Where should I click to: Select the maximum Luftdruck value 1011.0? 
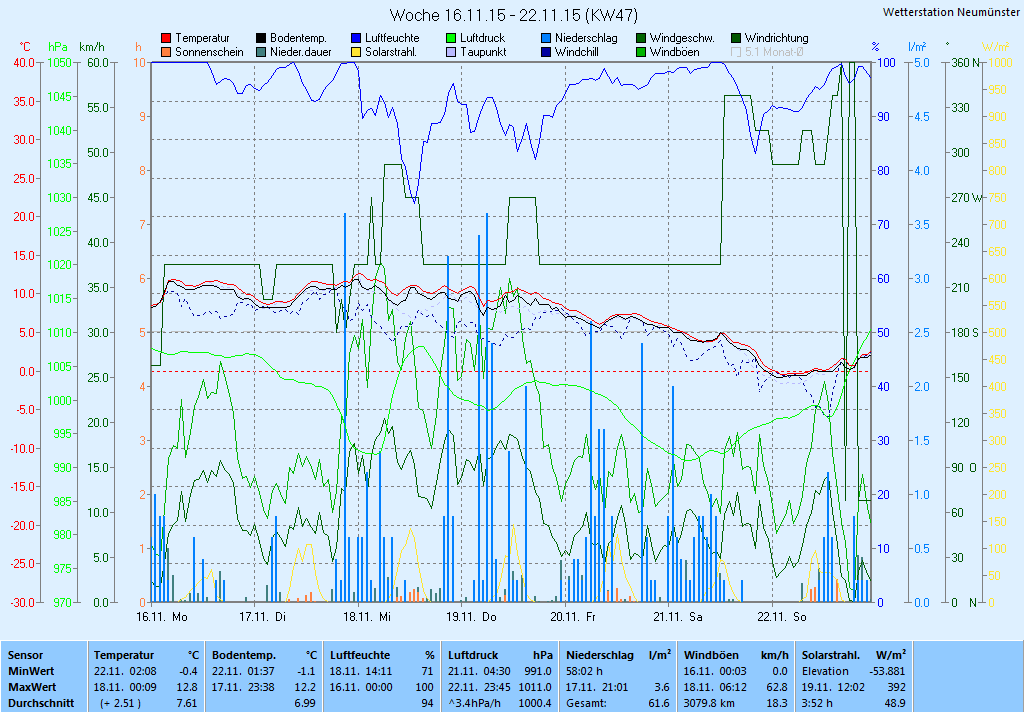click(x=536, y=688)
